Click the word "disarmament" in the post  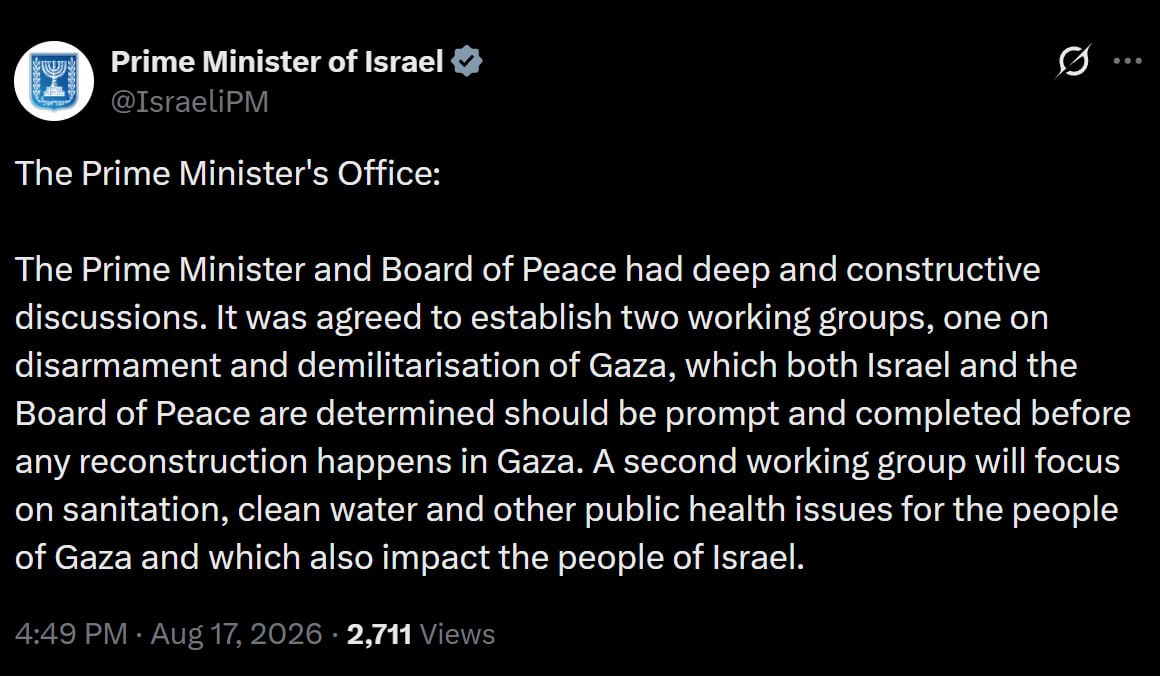click(x=118, y=366)
